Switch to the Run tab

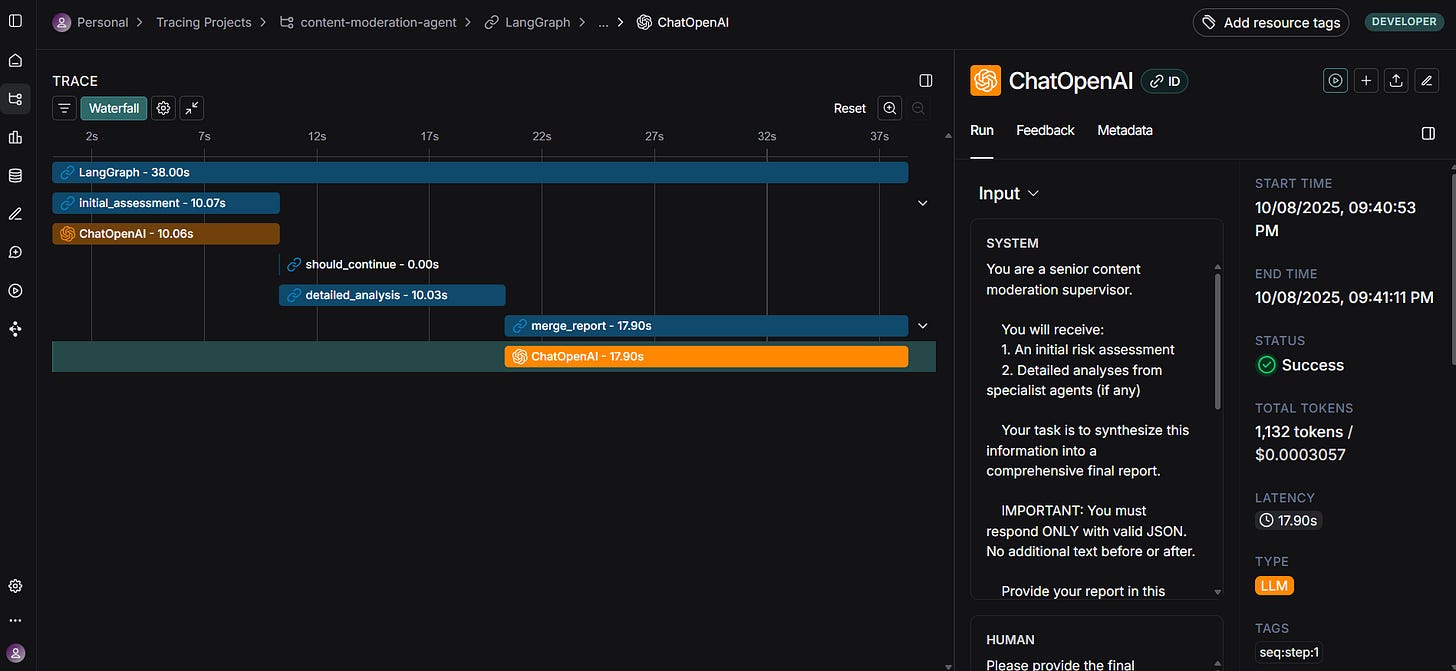(x=982, y=130)
